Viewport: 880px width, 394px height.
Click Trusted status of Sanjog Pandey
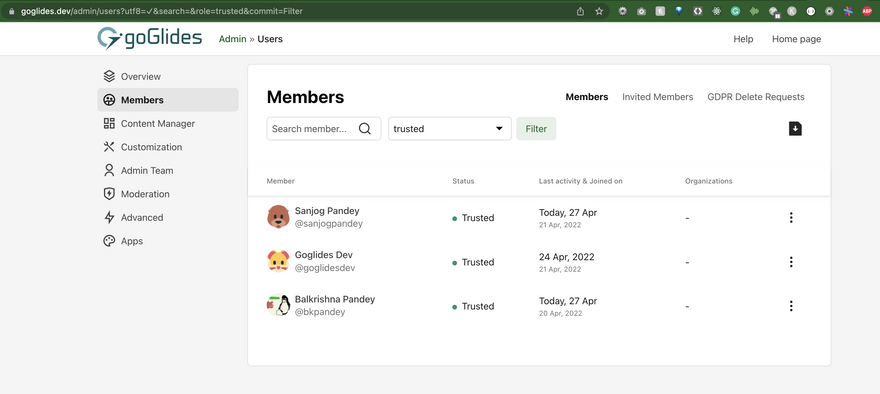[473, 218]
